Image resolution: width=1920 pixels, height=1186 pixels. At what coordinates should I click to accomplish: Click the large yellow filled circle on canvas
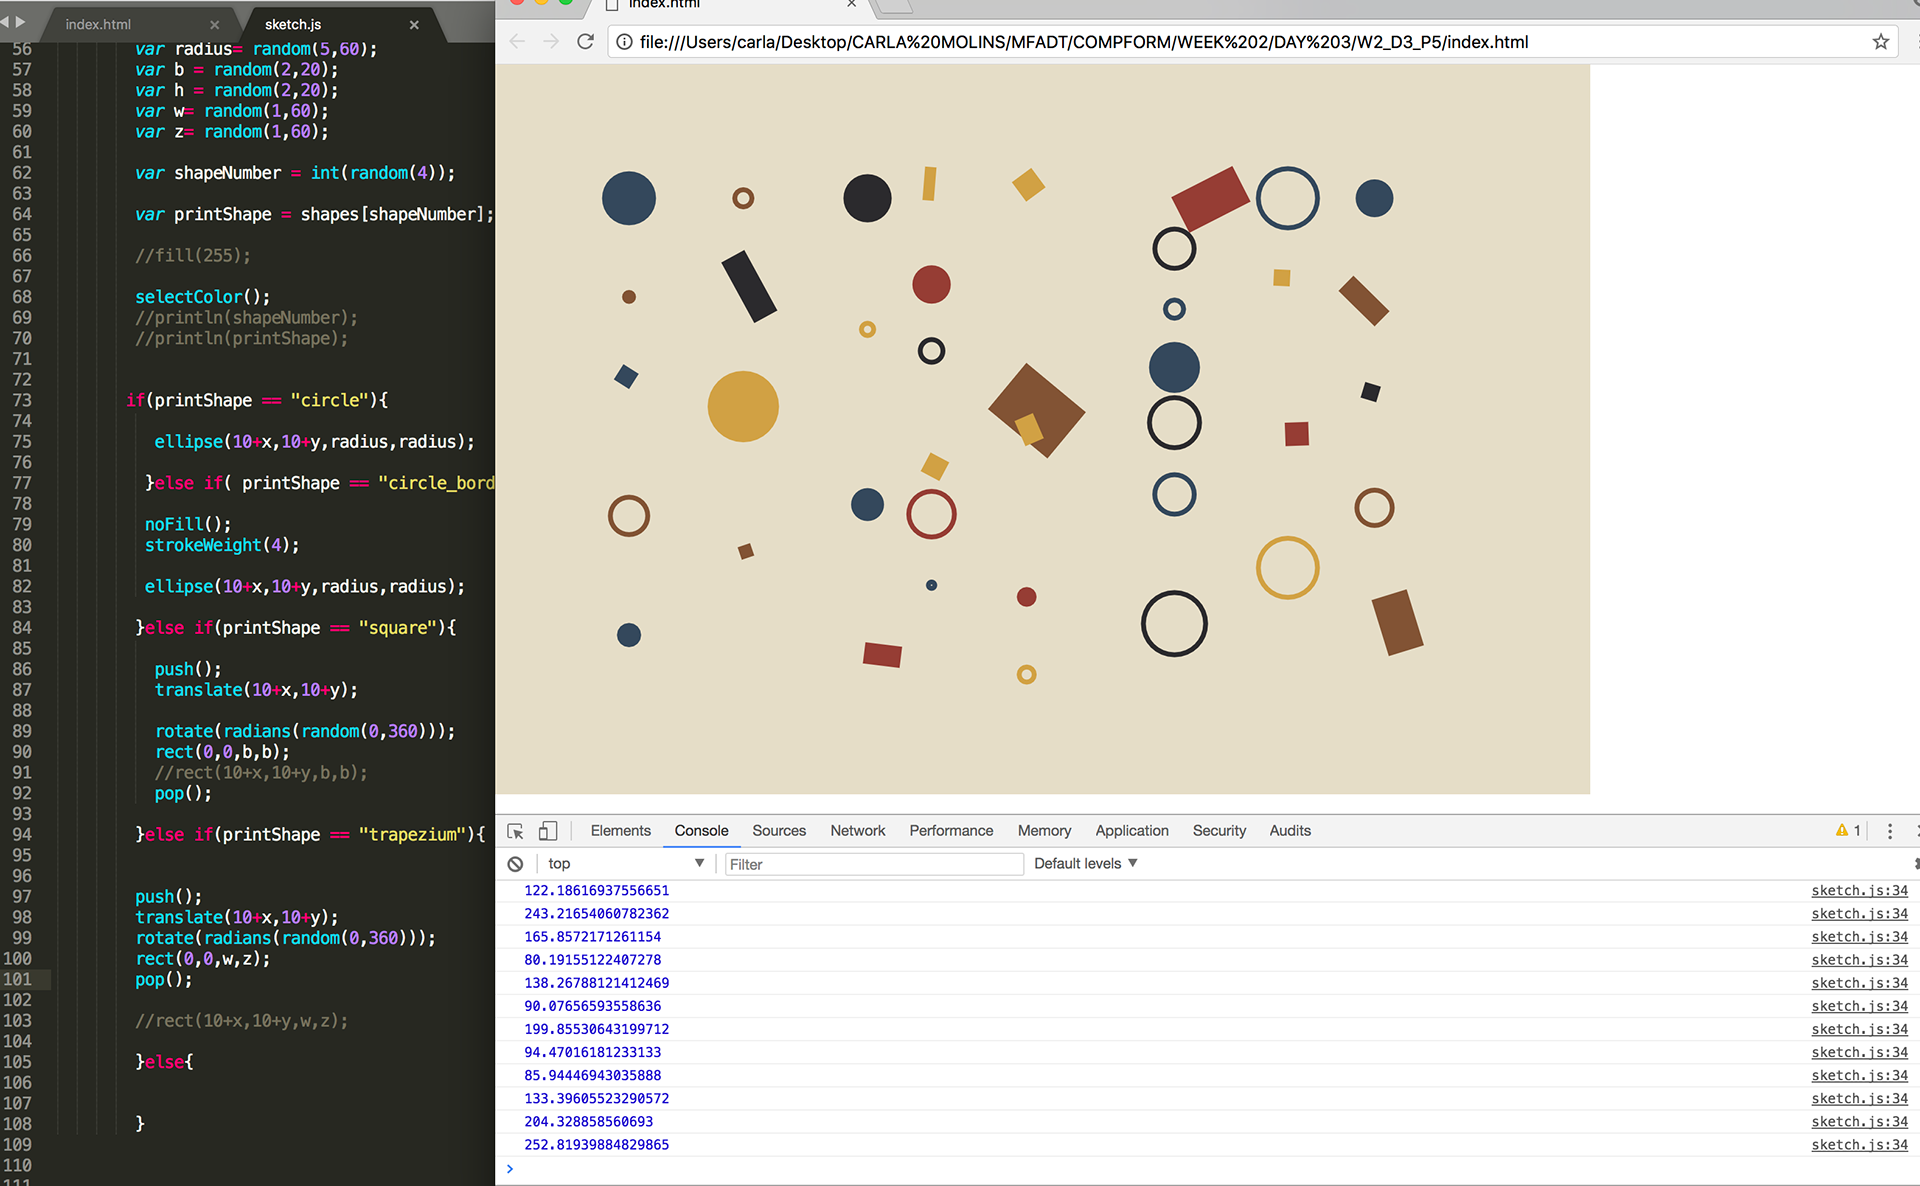coord(743,406)
